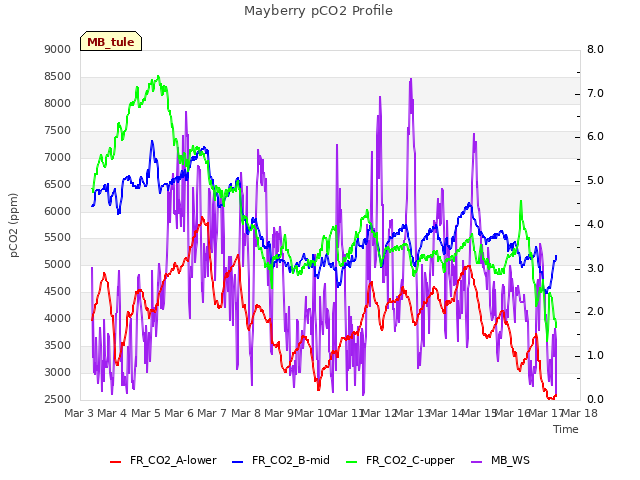Screen dimensions: 640x480
Task: Click the 7000 left-axis tick label
Action: (58, 157)
